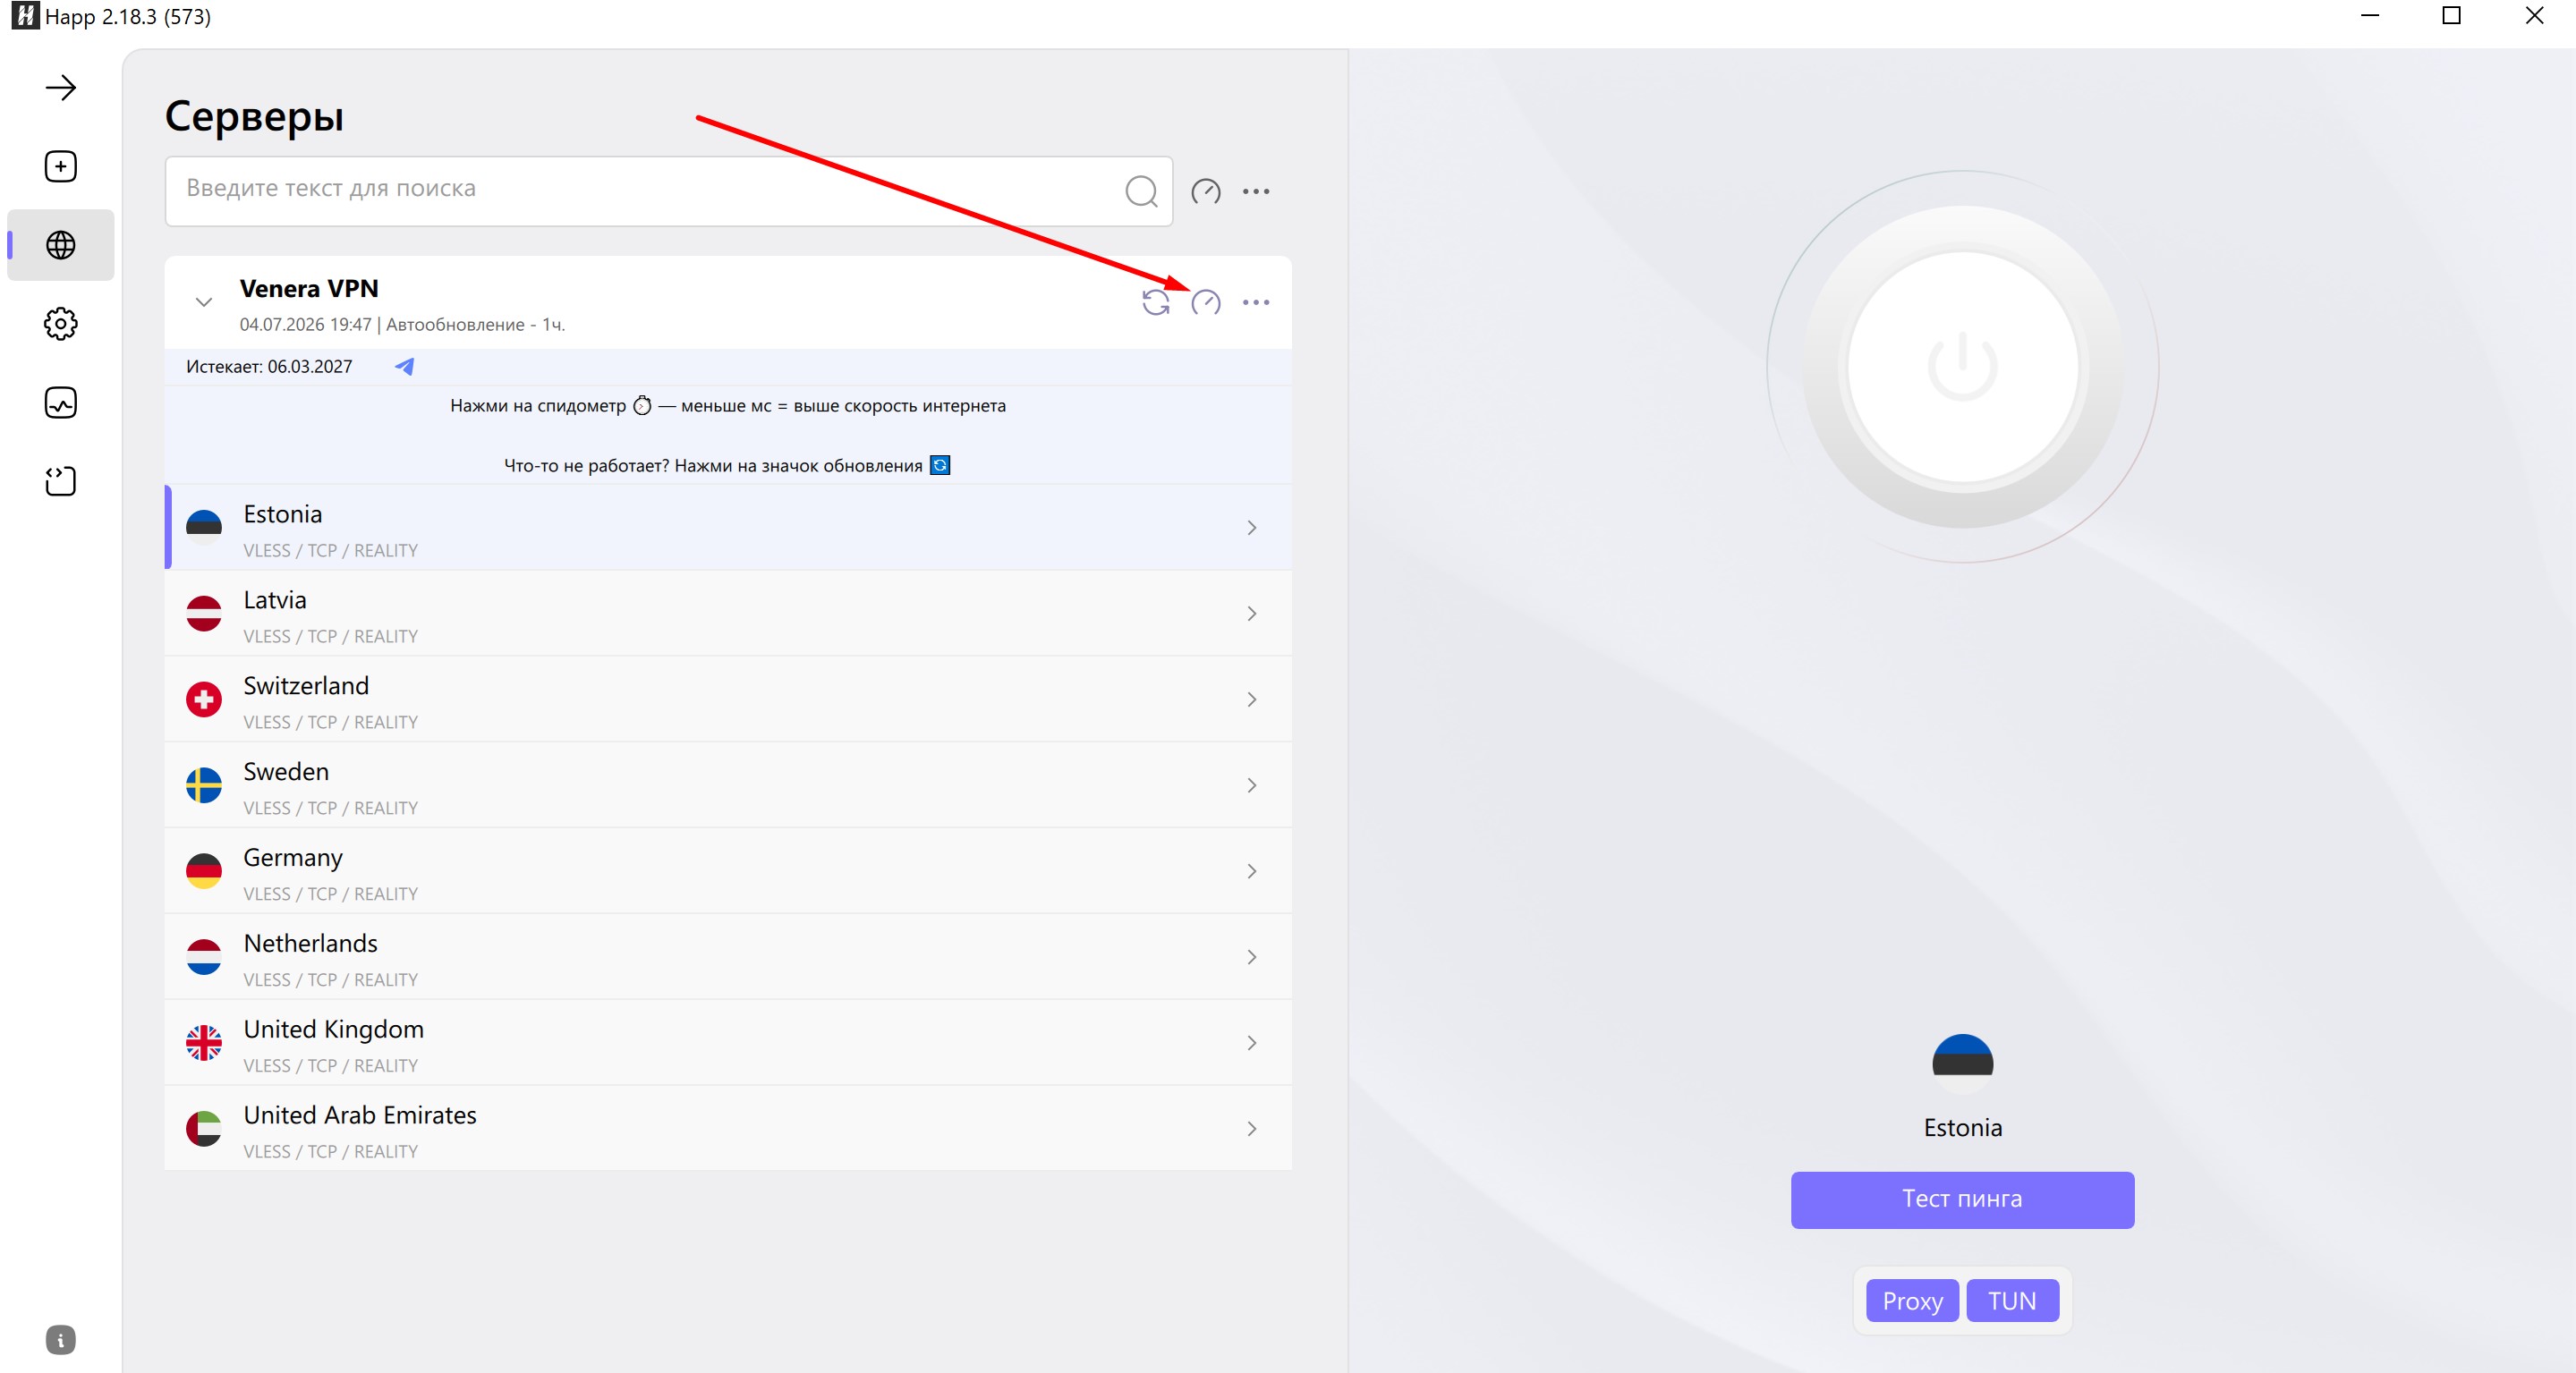Click the Sweden flag icon
The height and width of the screenshot is (1373, 2576).
pyautogui.click(x=204, y=785)
